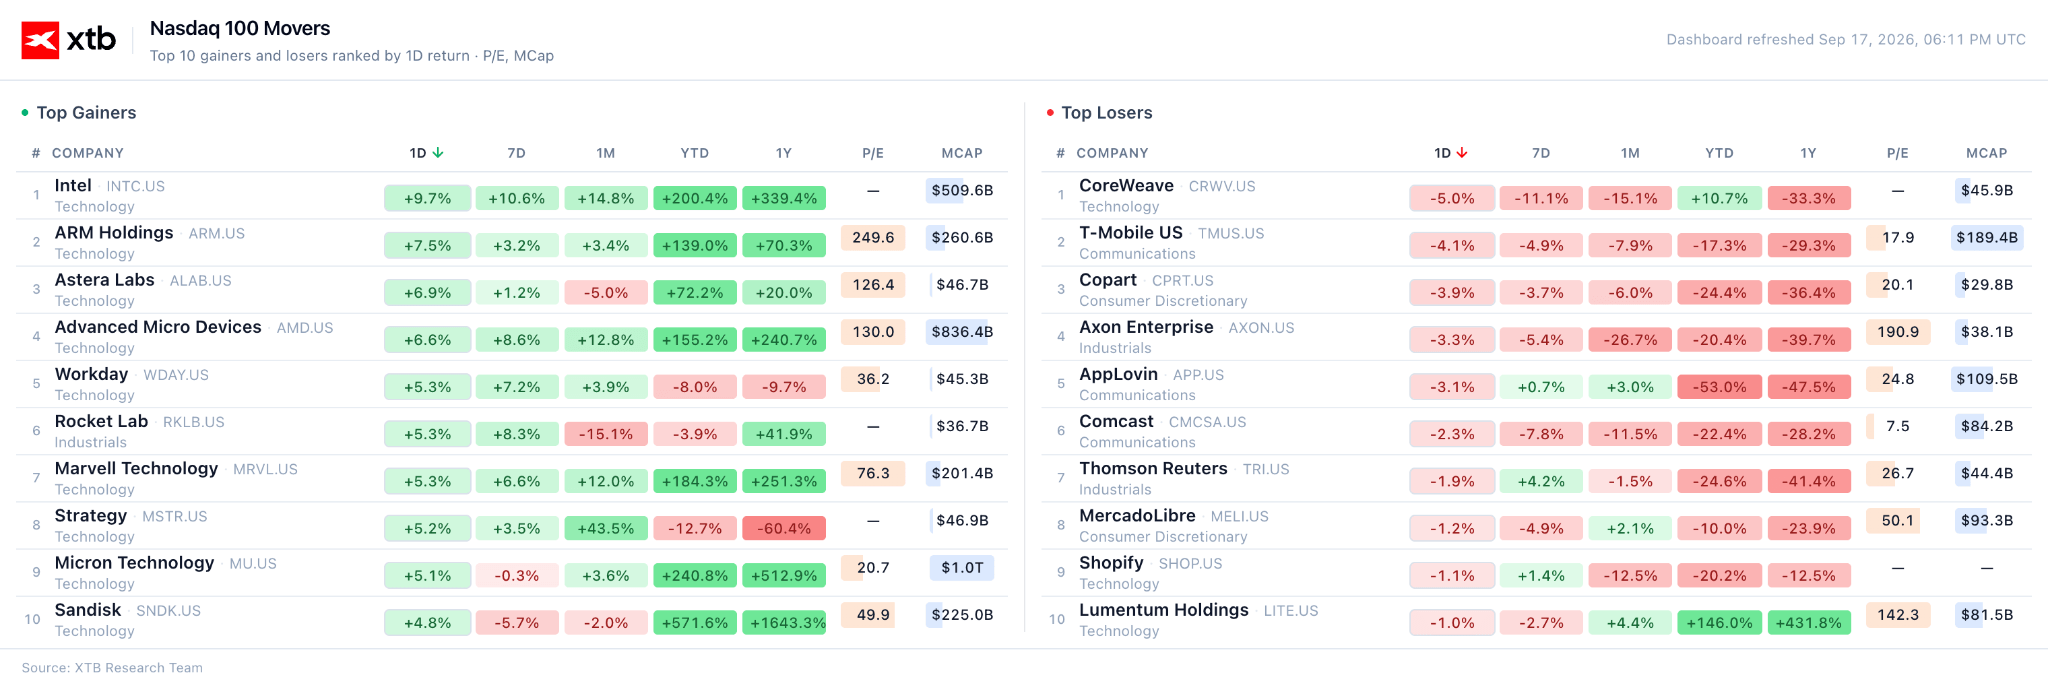Screen dimensions: 2048x686
Task: Select Lumentum Holdings name
Action: click(x=1164, y=610)
